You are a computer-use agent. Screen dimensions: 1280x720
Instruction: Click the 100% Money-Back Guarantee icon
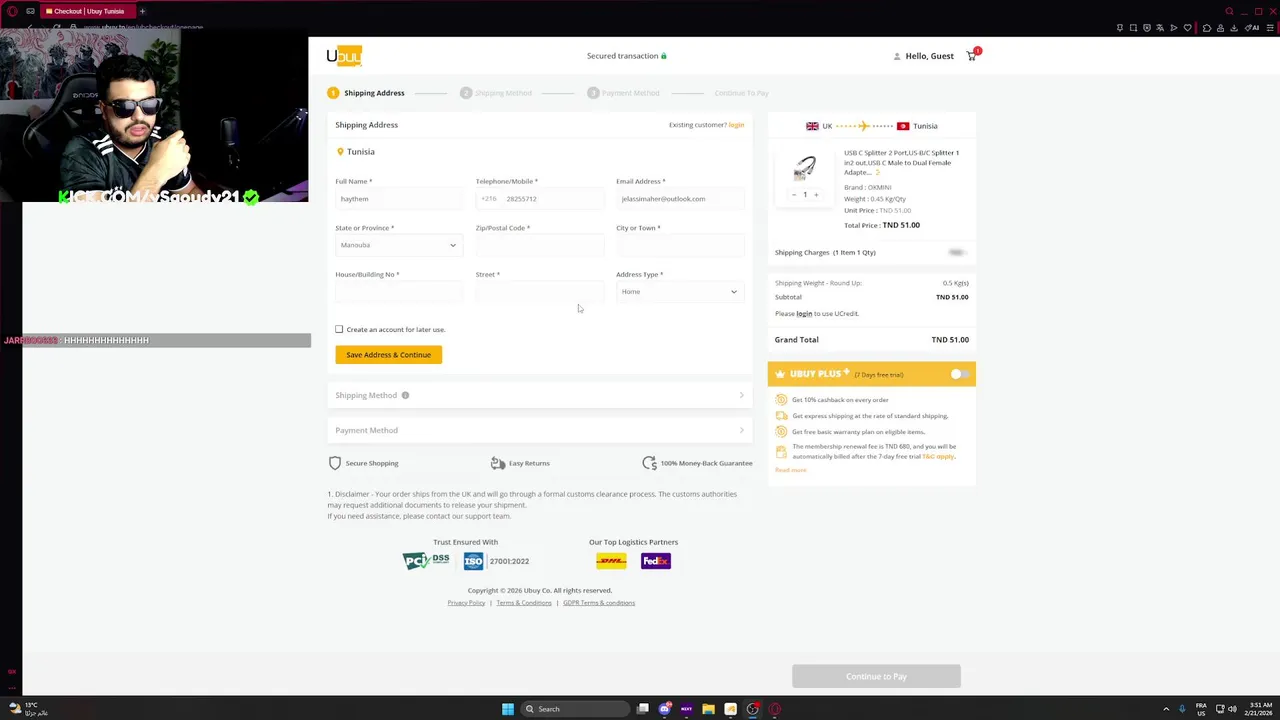[649, 463]
